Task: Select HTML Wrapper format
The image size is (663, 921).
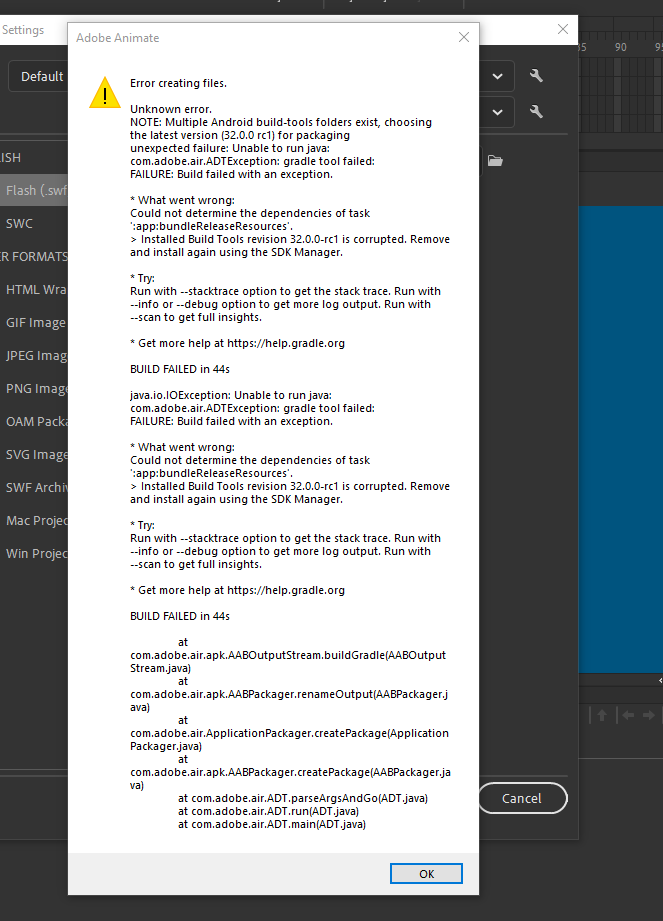Action: coord(34,290)
